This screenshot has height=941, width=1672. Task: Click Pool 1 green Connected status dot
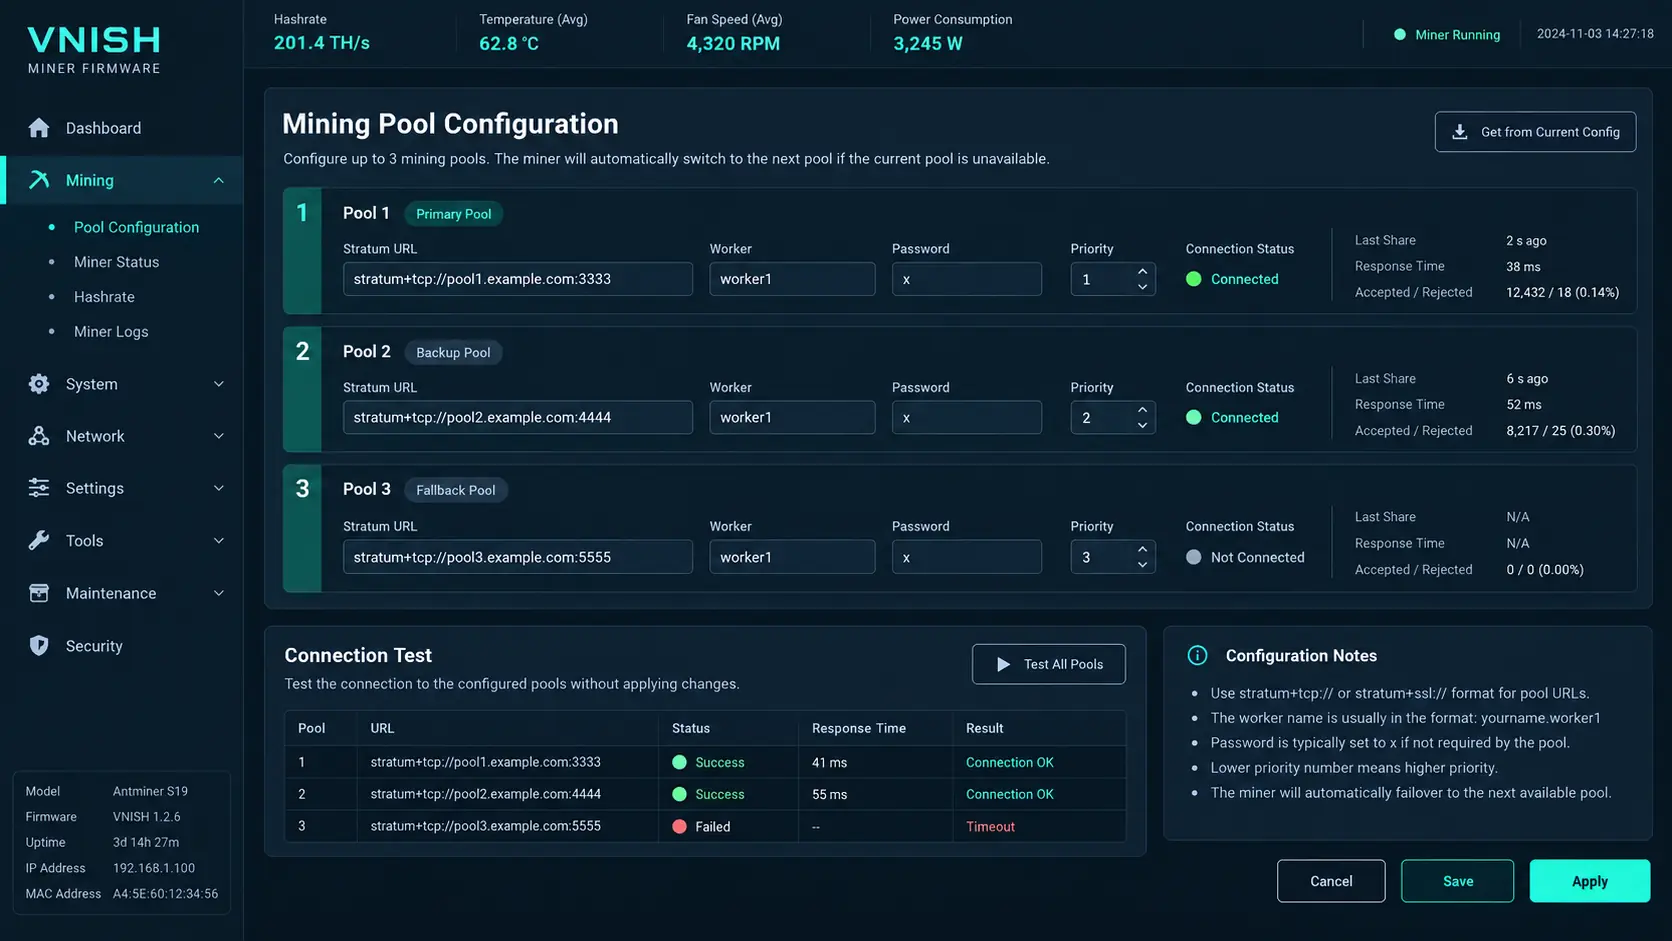click(x=1194, y=279)
